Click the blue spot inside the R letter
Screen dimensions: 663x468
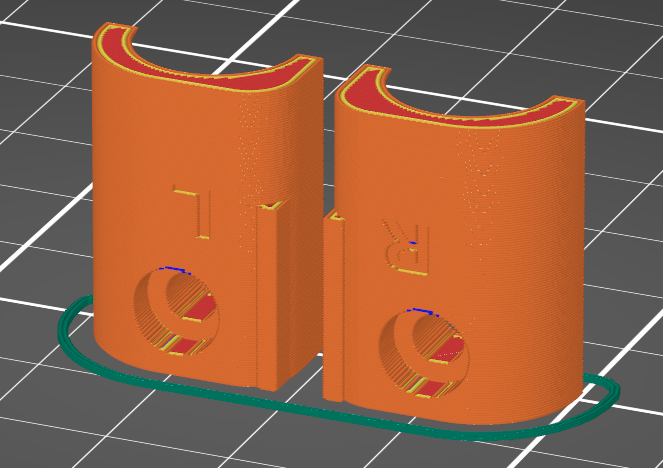coord(413,243)
